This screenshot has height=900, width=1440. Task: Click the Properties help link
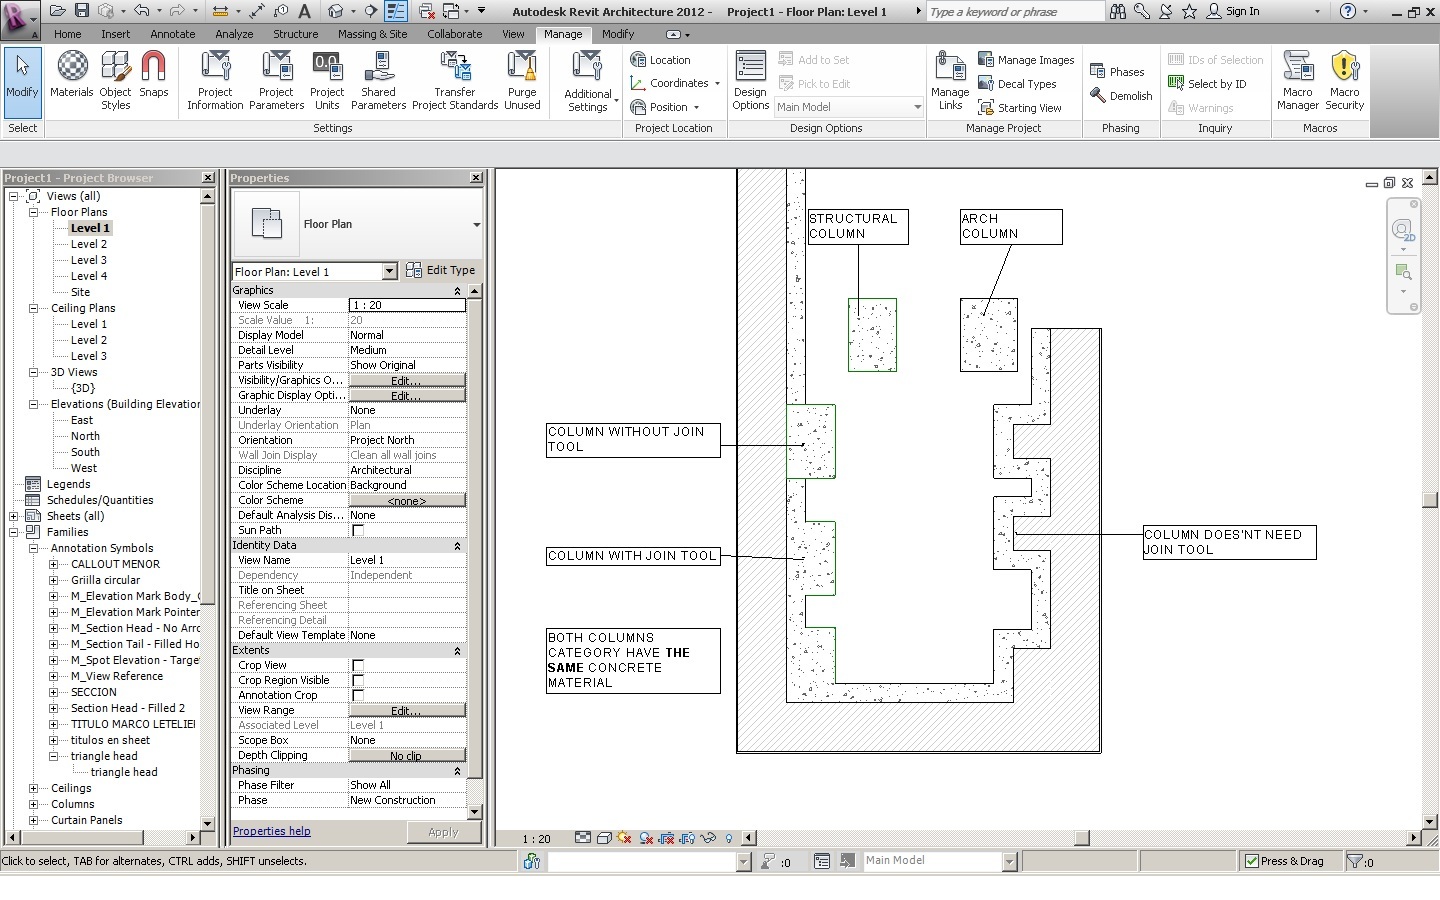click(x=271, y=831)
